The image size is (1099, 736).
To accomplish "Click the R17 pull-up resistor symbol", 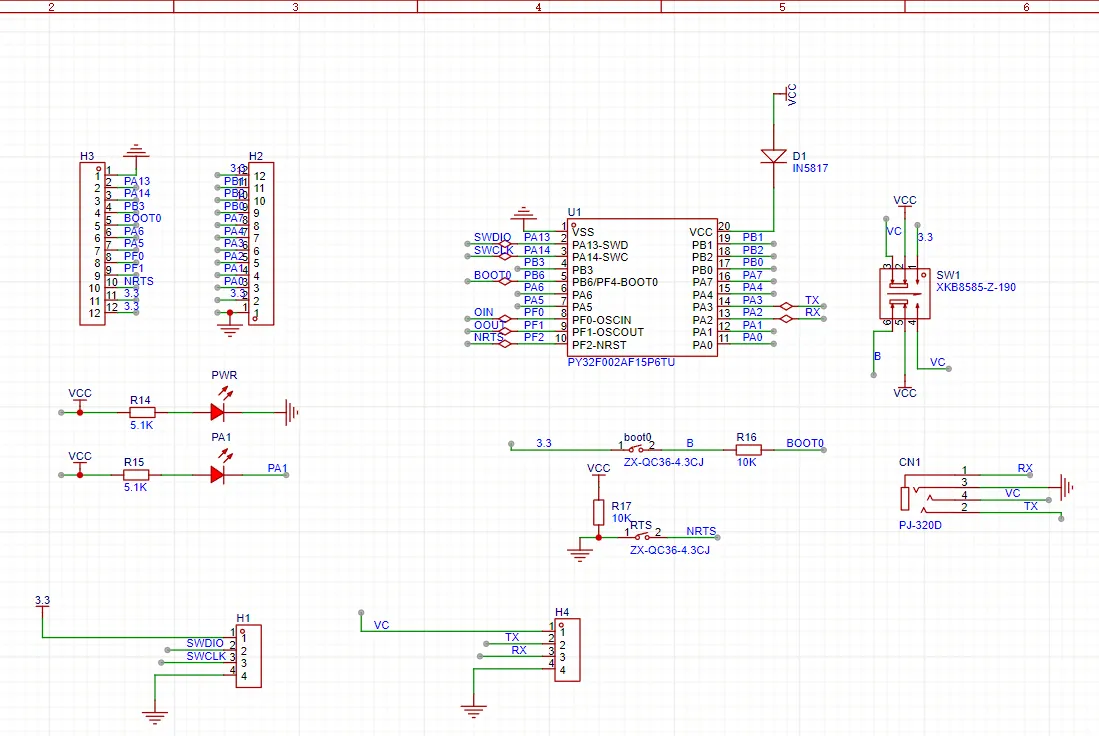I will click(598, 511).
